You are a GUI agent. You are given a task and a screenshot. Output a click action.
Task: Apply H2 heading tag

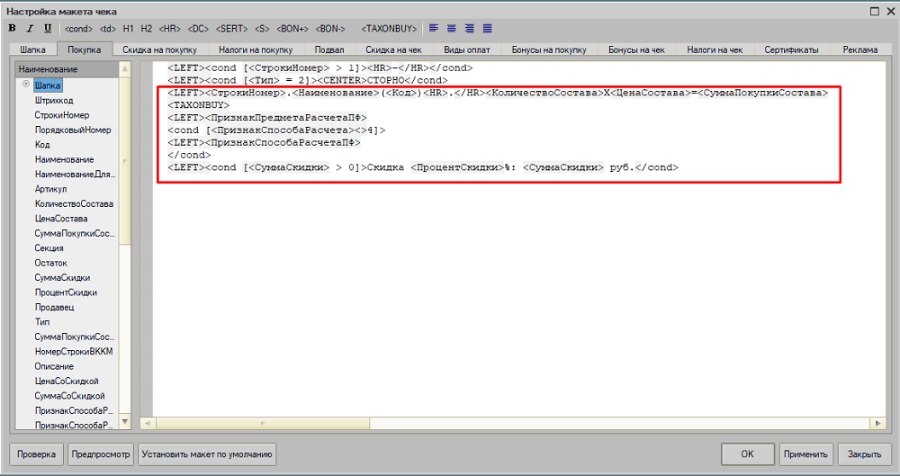click(146, 28)
